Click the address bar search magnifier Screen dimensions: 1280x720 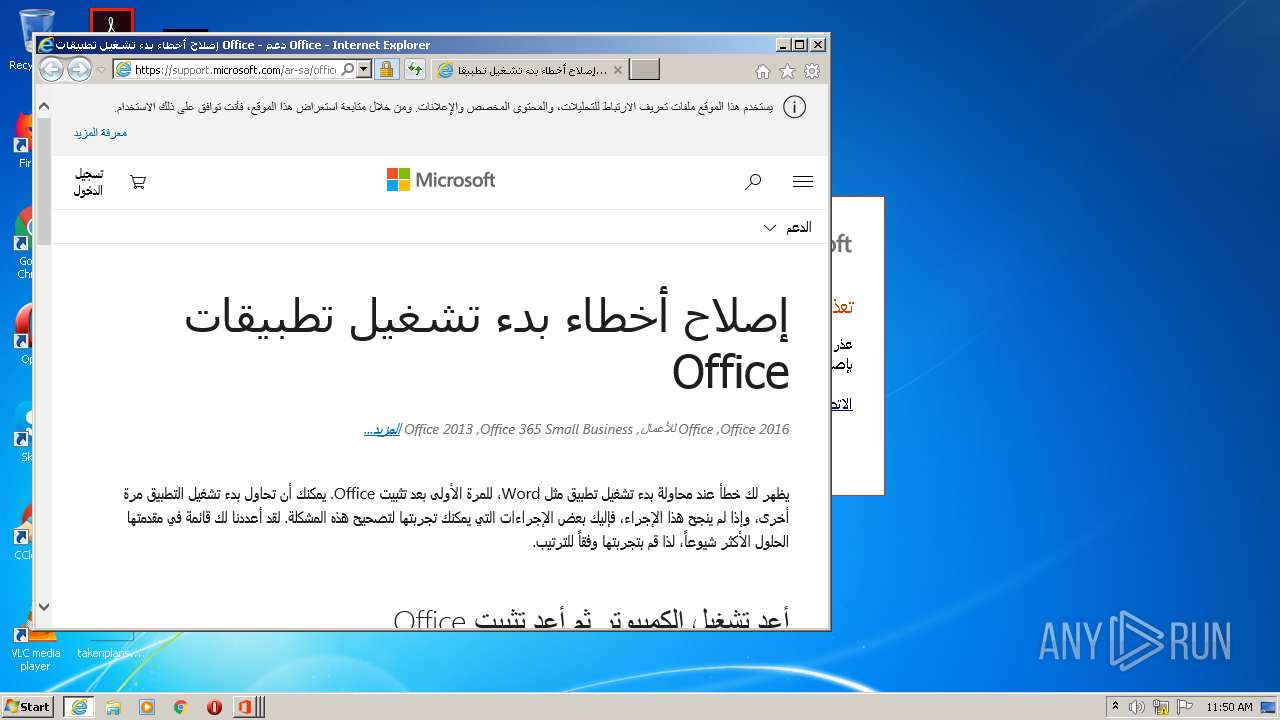click(x=348, y=70)
